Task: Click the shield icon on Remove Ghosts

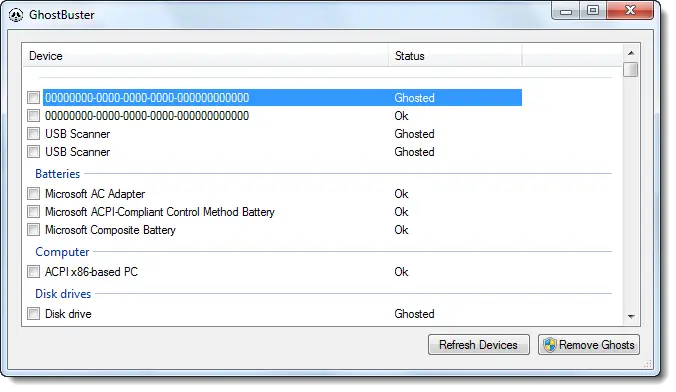Action: point(549,345)
